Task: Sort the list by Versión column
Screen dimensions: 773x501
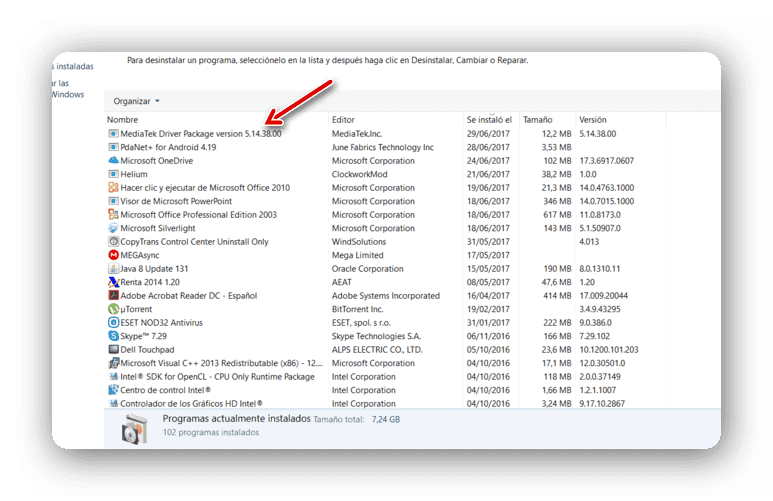Action: click(x=593, y=120)
